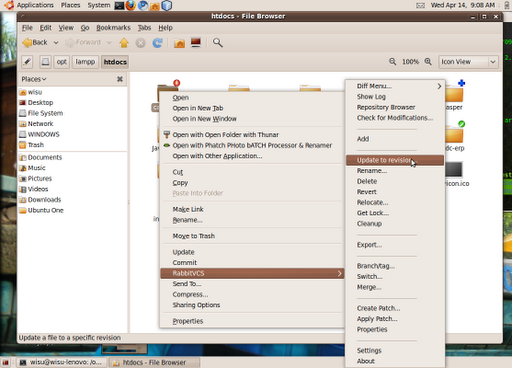This screenshot has width=512, height=368.
Task: Click the zoom in magnifier icon
Action: 428,62
